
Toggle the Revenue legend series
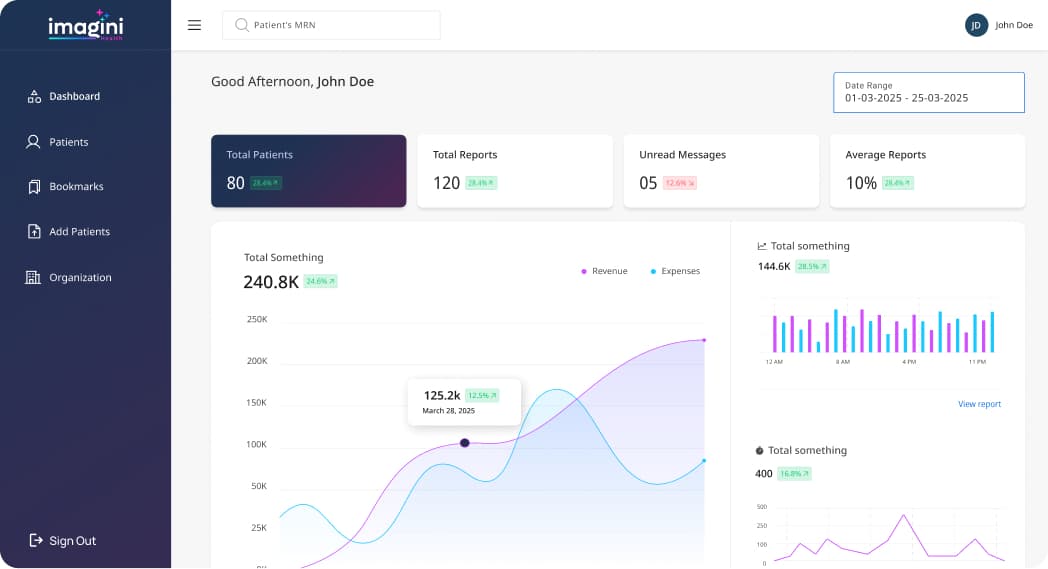604,271
